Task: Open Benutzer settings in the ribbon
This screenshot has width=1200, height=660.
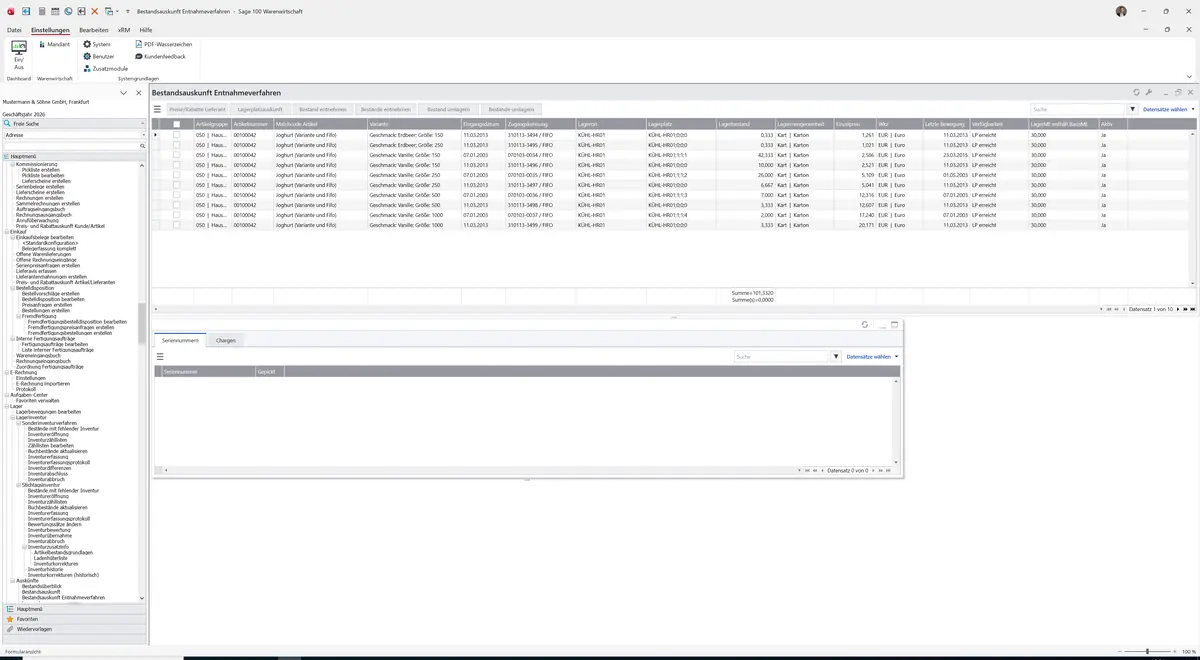Action: click(98, 56)
